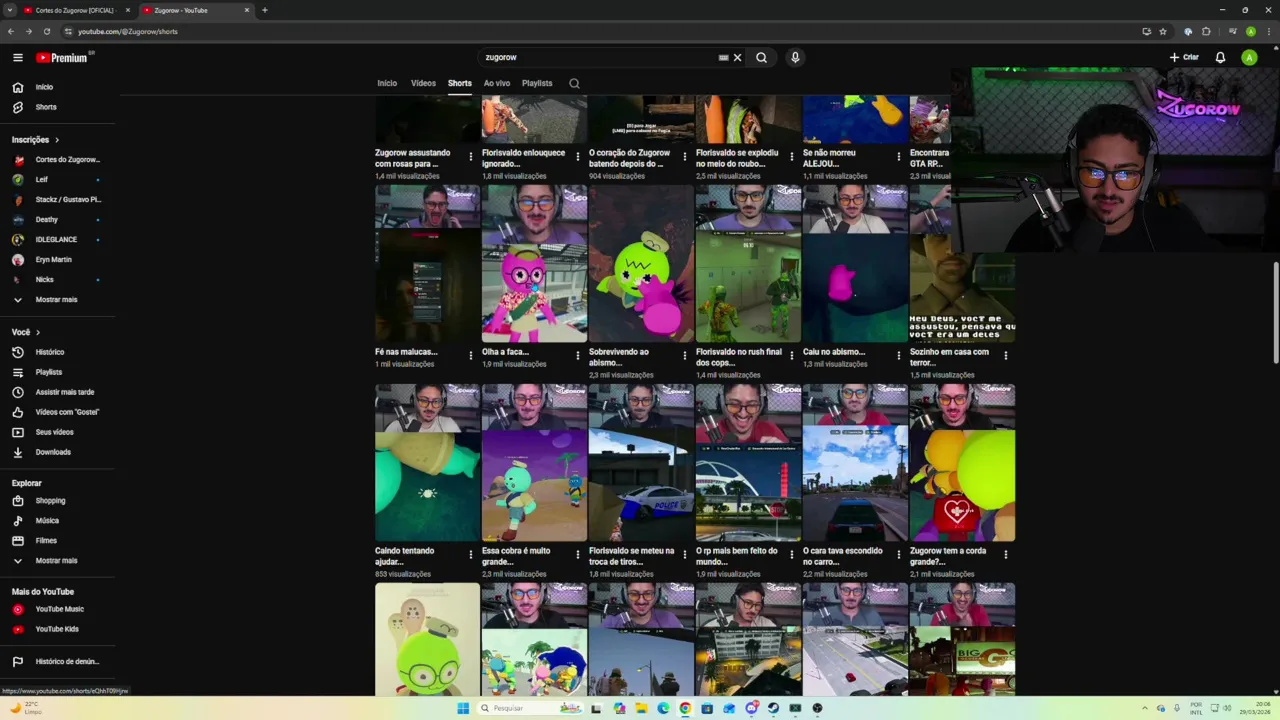Clear the search box text
This screenshot has width=1280, height=720.
tap(738, 57)
